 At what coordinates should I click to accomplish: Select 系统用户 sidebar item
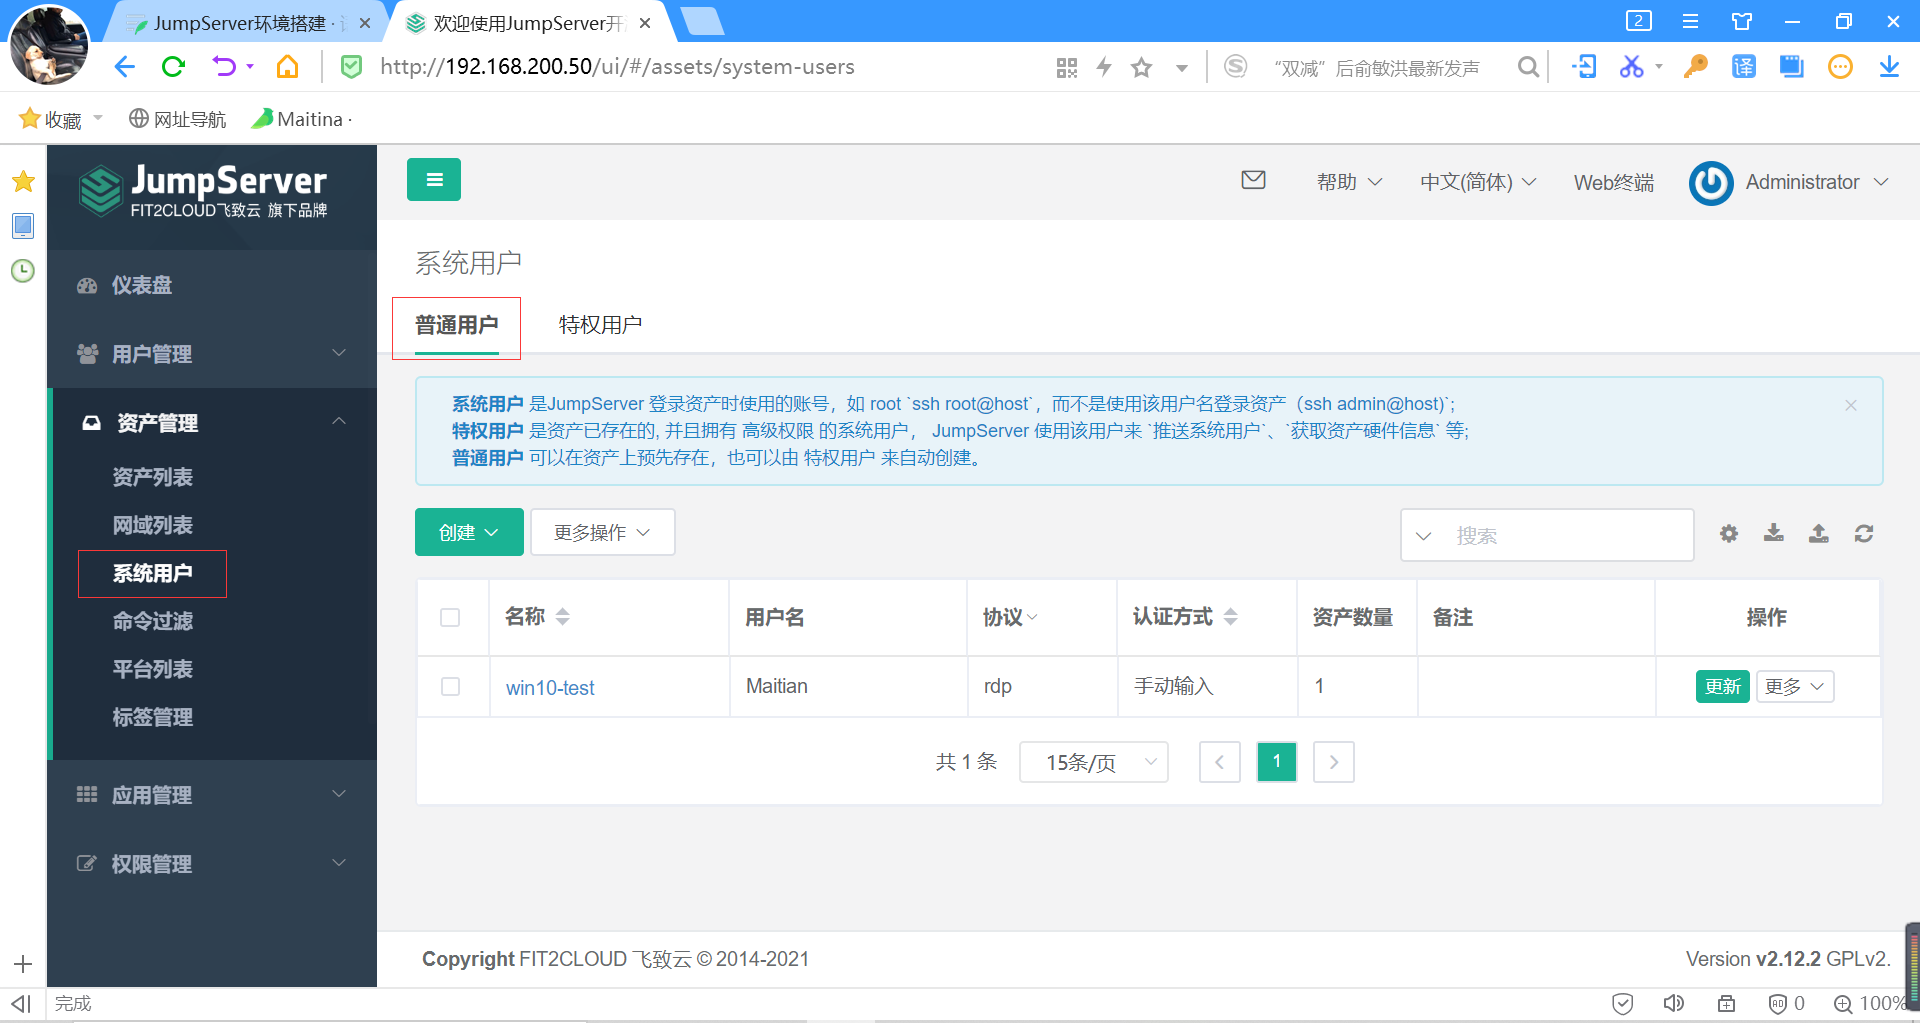(x=152, y=573)
